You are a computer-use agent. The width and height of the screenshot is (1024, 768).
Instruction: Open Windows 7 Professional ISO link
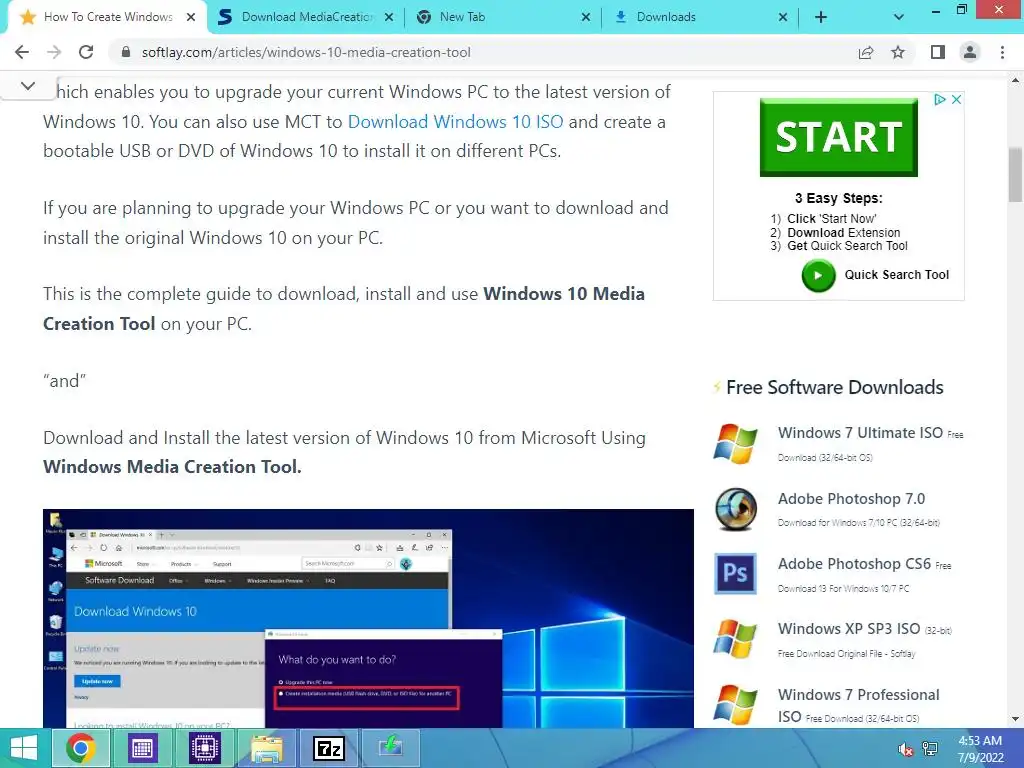[x=858, y=705]
